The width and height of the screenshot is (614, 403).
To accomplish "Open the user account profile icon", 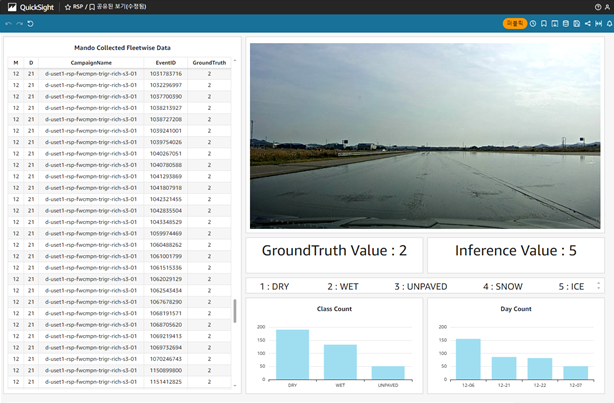I will click(606, 6).
